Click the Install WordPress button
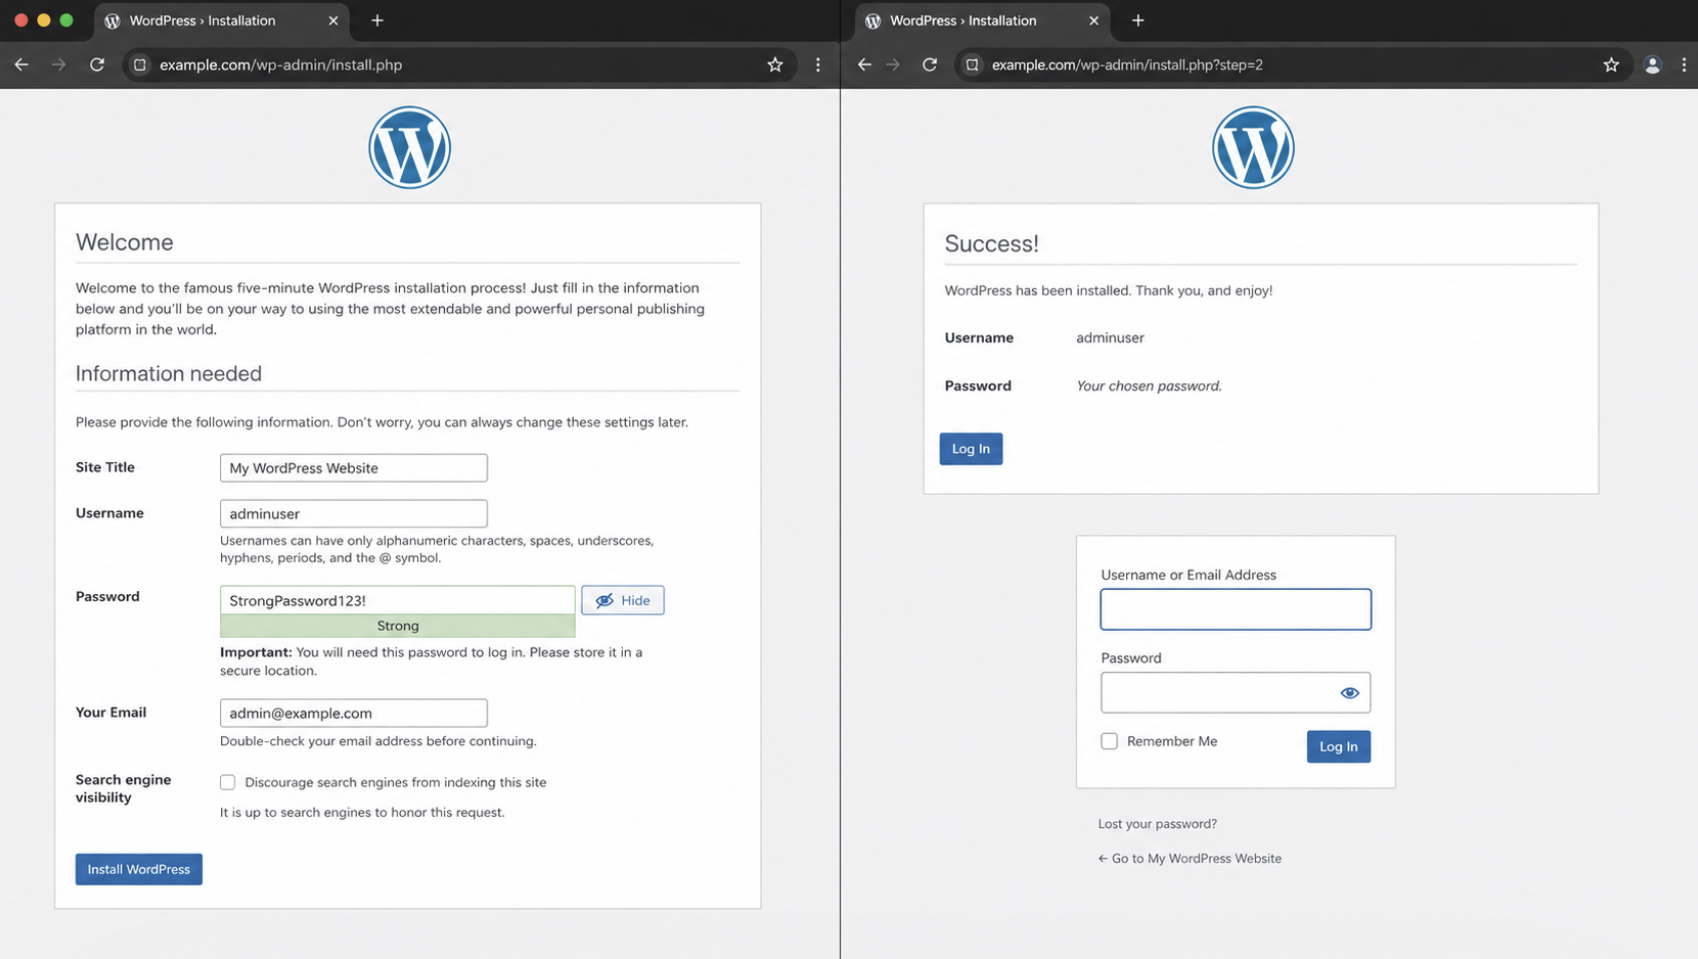The height and width of the screenshot is (959, 1698). click(x=139, y=869)
